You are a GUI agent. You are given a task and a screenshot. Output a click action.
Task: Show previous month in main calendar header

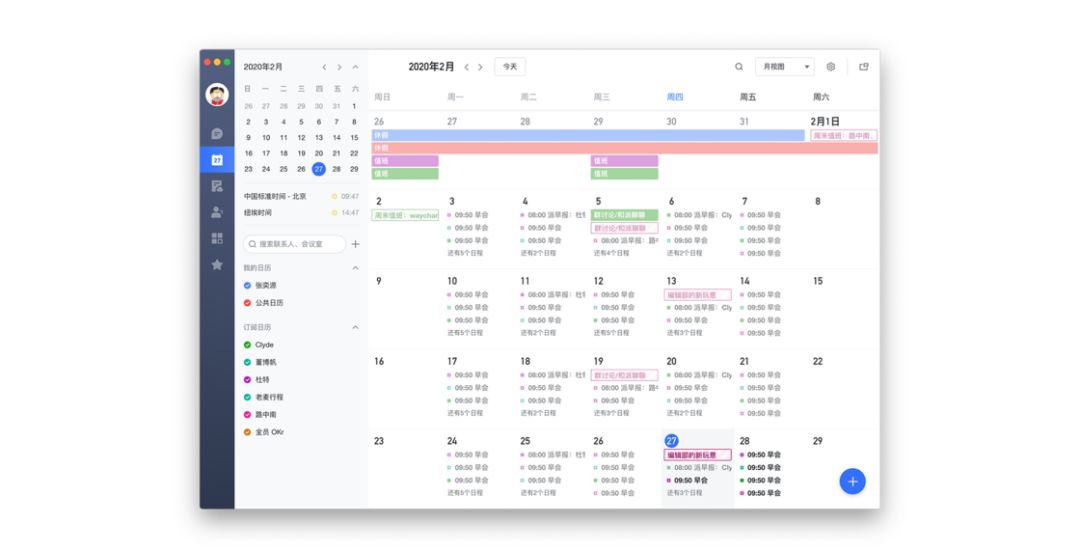(x=466, y=68)
